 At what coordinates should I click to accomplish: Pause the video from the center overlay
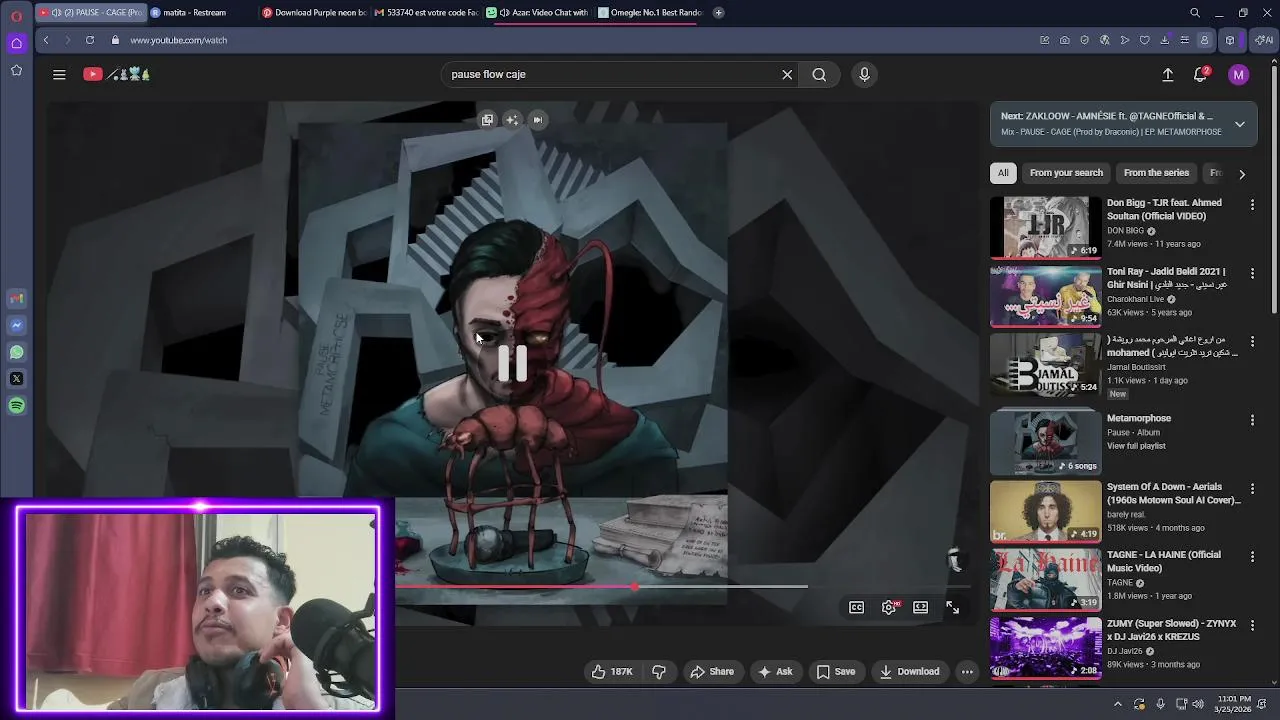[512, 363]
